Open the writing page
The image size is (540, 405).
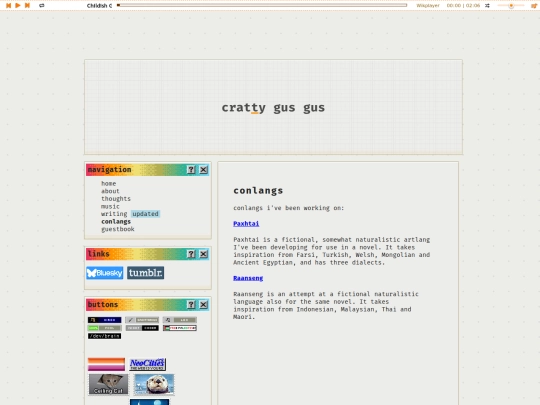coord(114,214)
